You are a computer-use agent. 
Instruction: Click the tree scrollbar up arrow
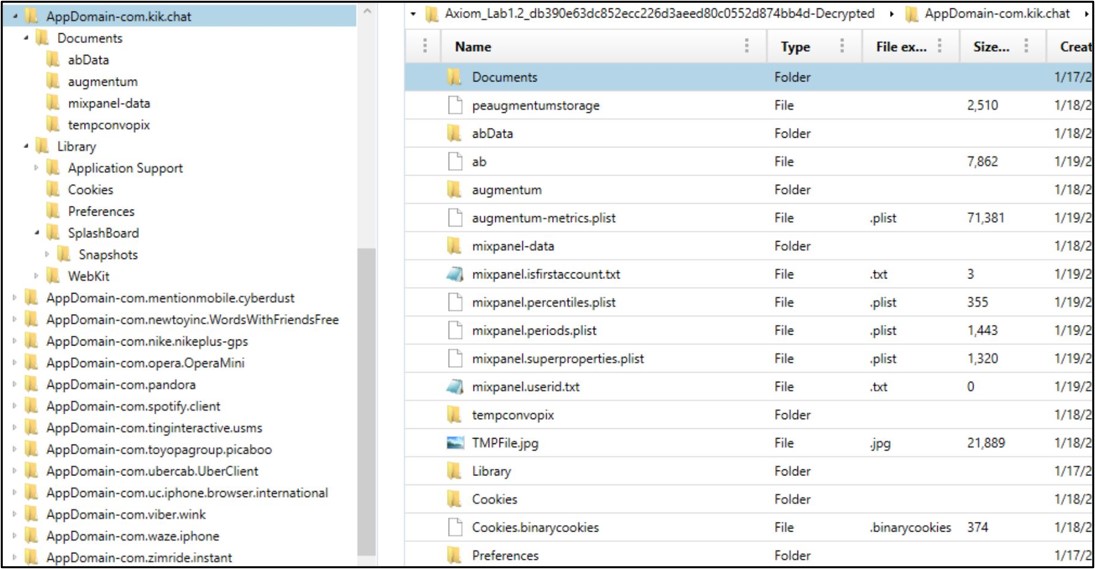point(367,12)
